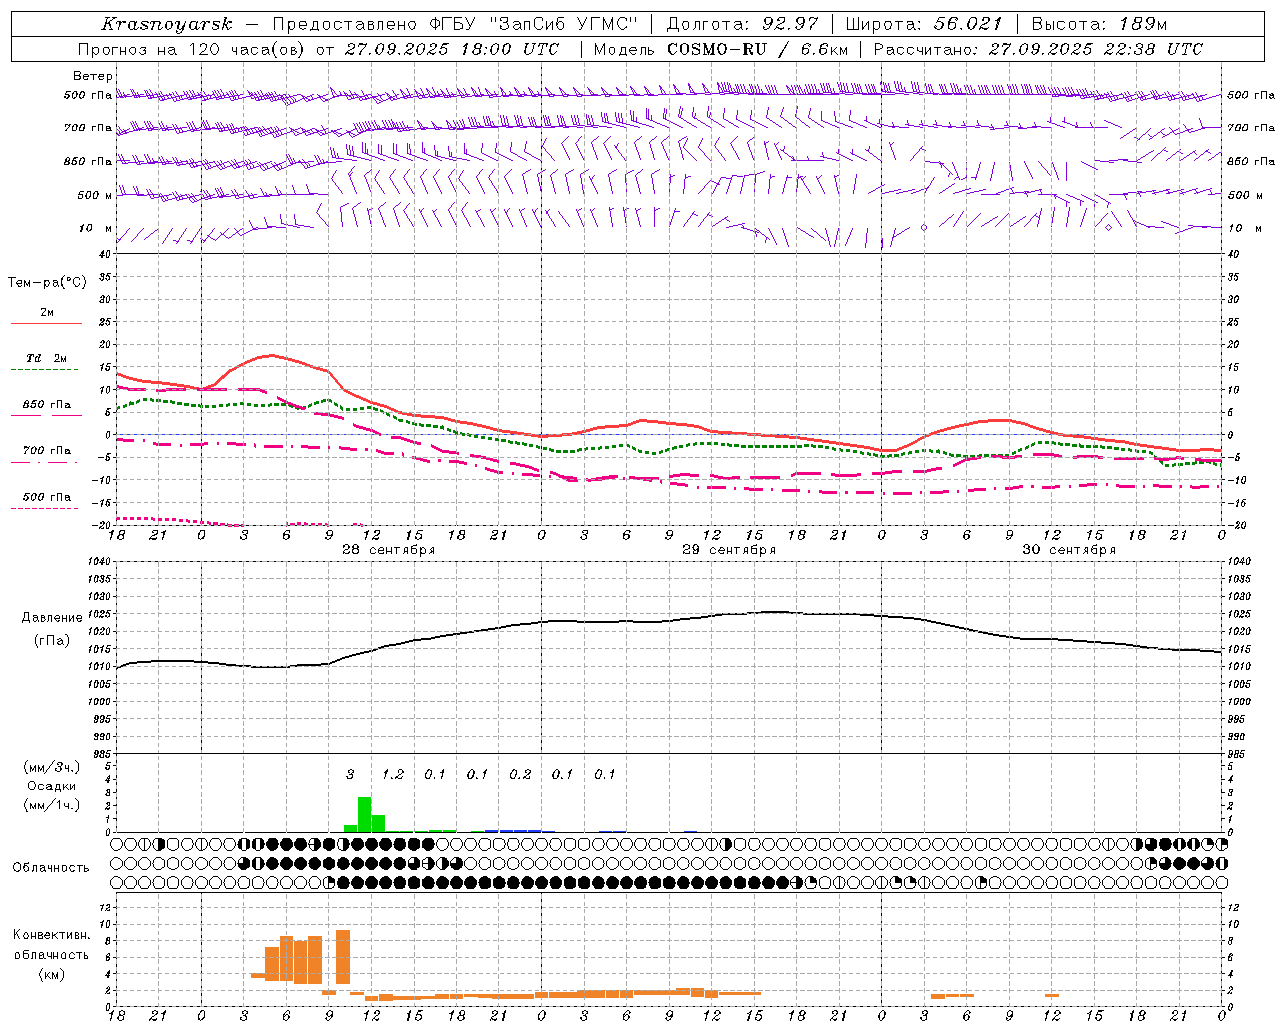Image resolution: width=1280 pixels, height=1024 pixels.
Task: Click the '(мм/3ч.)' precipitation unit label
Action: (51, 767)
